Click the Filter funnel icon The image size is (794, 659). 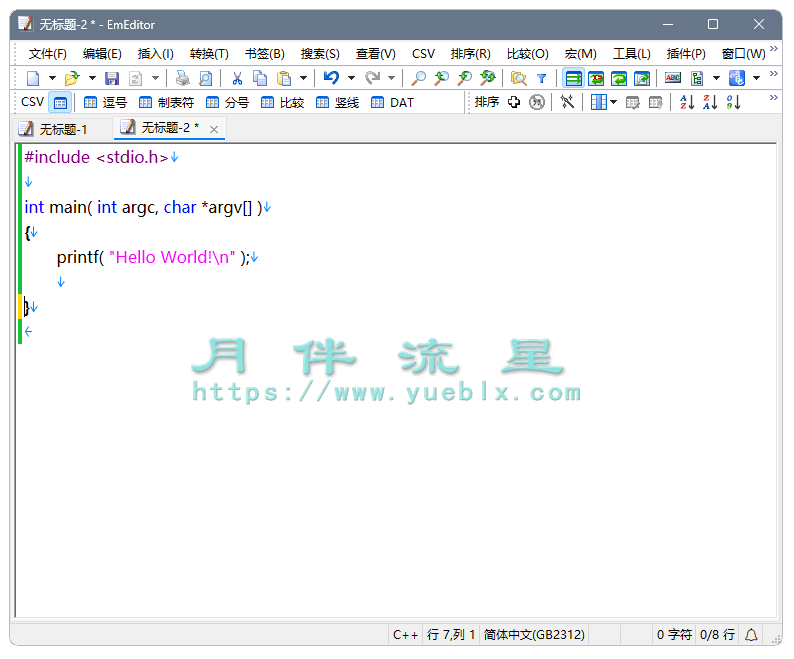click(542, 79)
